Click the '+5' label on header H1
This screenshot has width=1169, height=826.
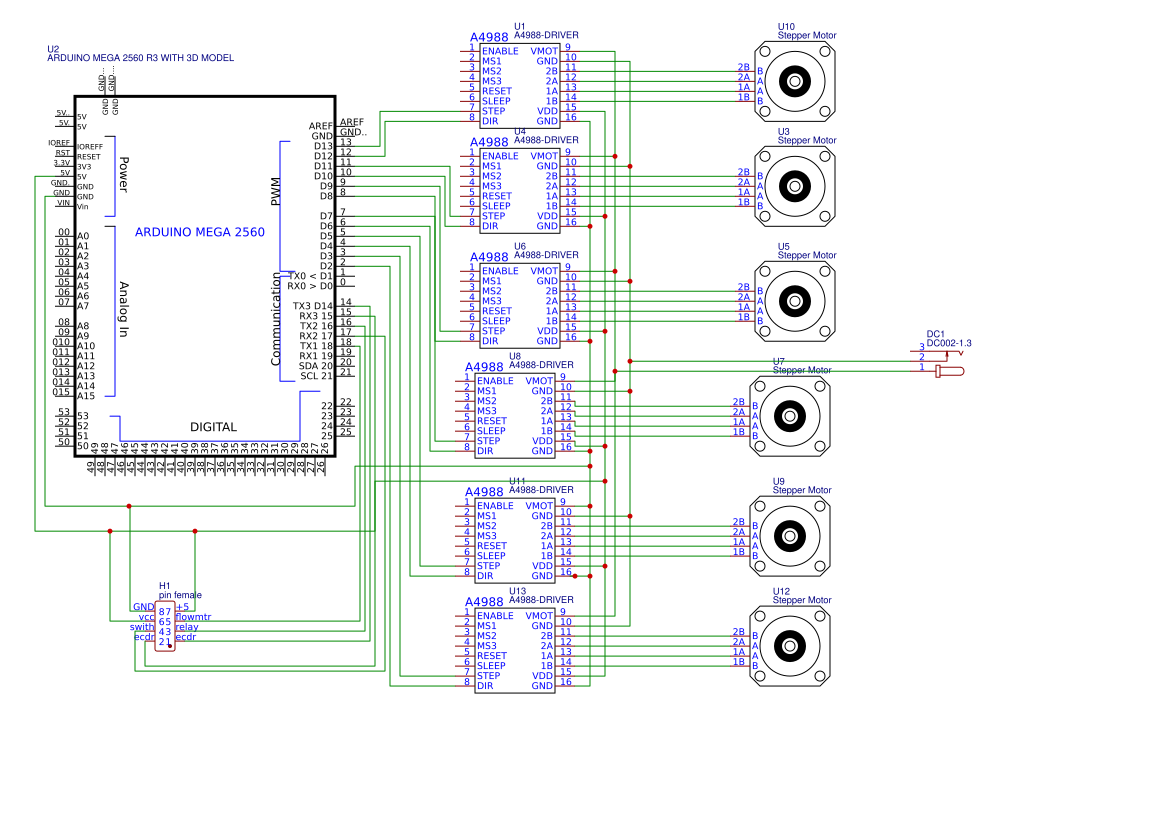click(x=183, y=607)
